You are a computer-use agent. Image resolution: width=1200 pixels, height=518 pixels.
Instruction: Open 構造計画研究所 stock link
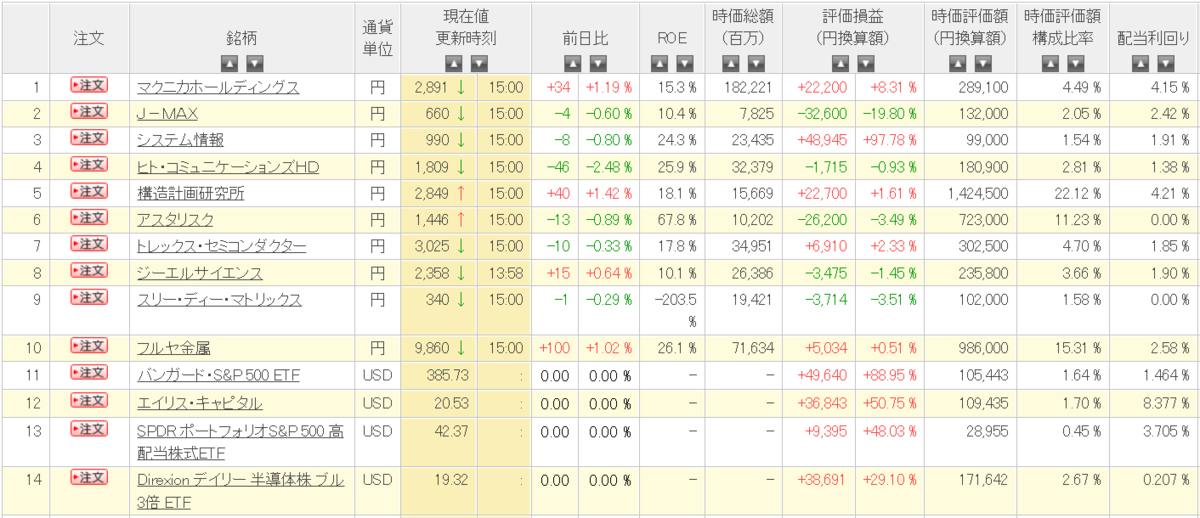coord(190,193)
